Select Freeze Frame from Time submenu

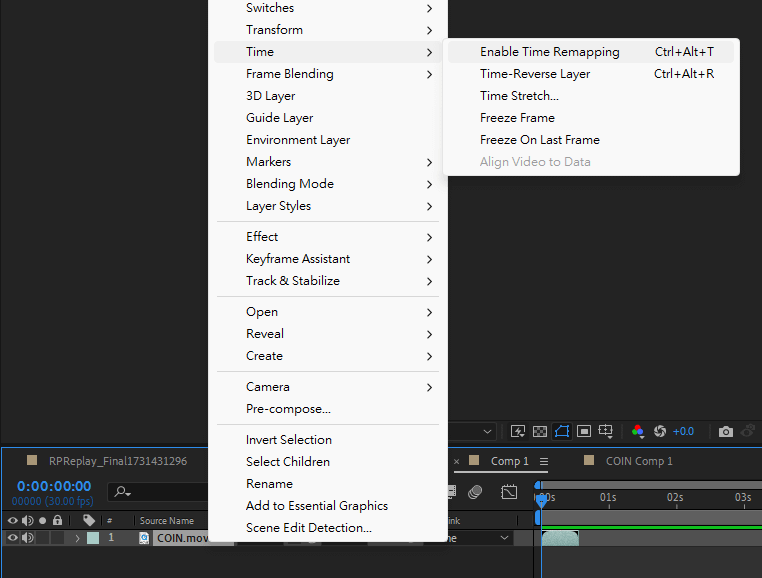(x=517, y=118)
